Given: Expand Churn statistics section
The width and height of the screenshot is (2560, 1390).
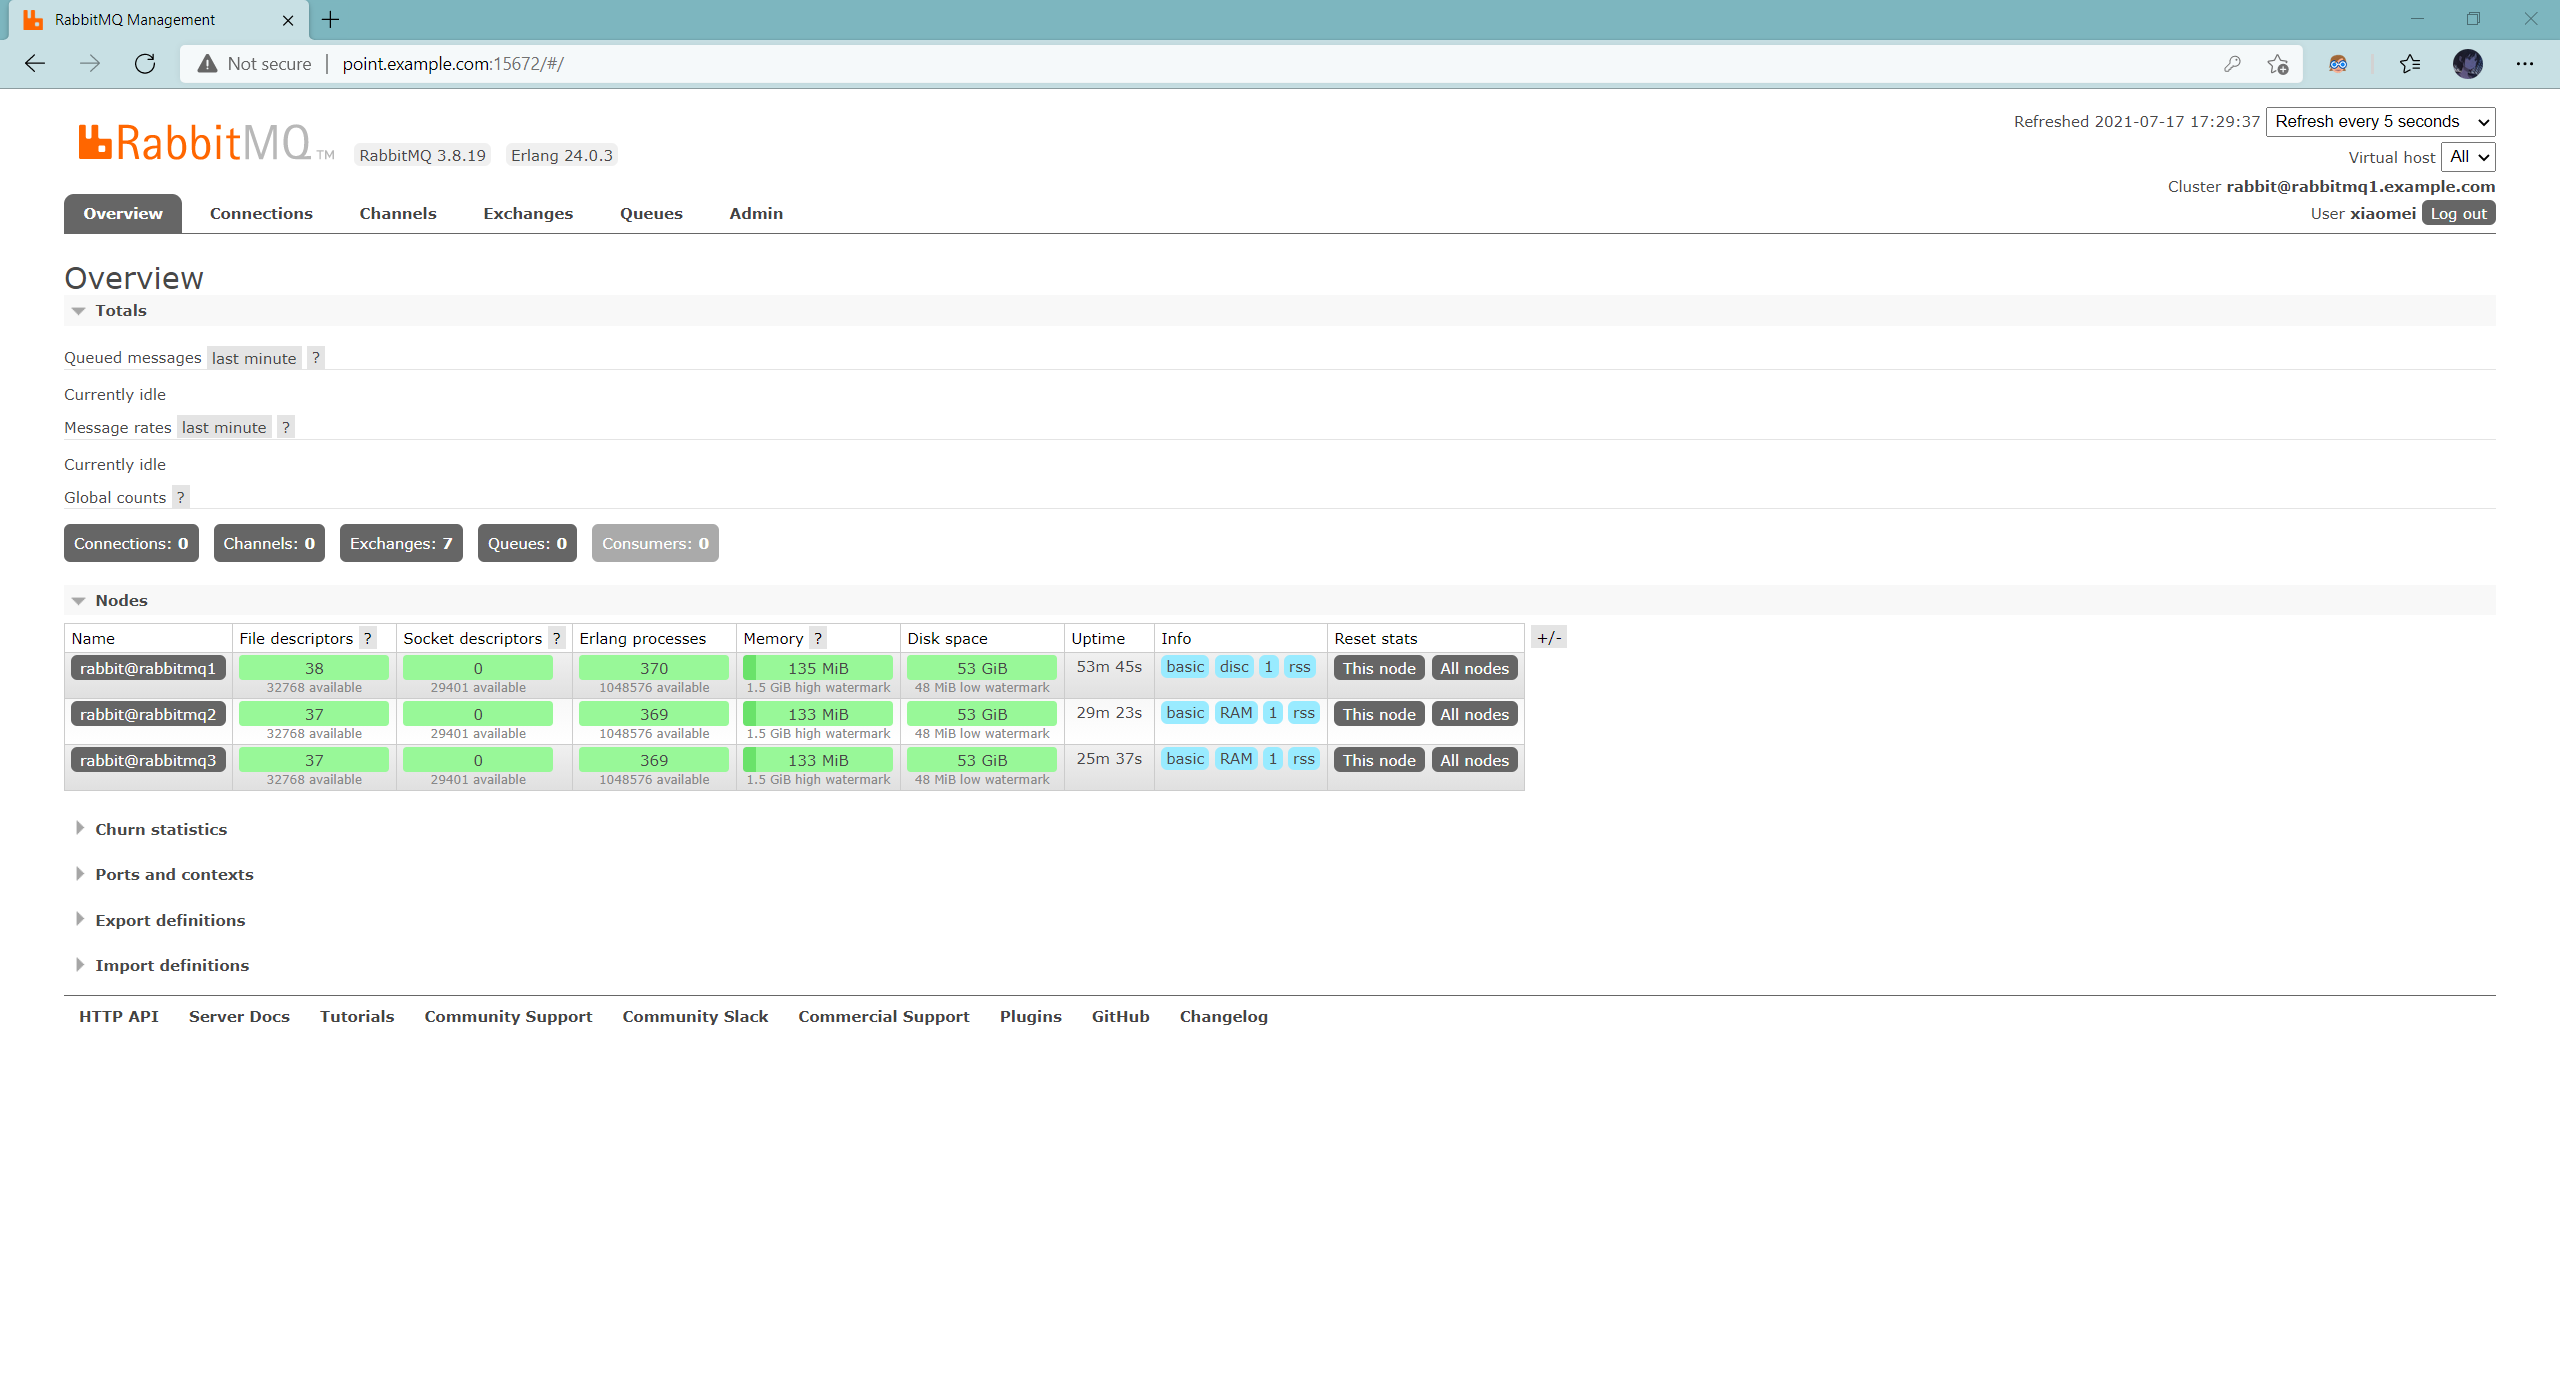Looking at the screenshot, I should click(160, 829).
